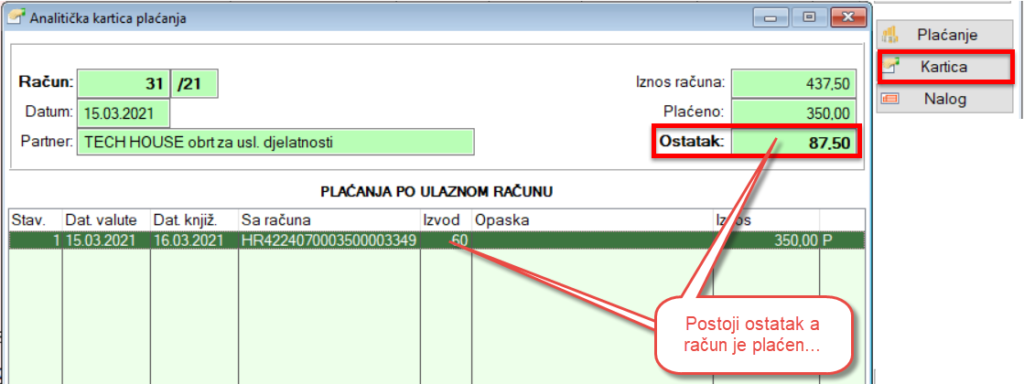Click the 16.03.2021 booking date cell
This screenshot has width=1024, height=384.
coord(195,240)
